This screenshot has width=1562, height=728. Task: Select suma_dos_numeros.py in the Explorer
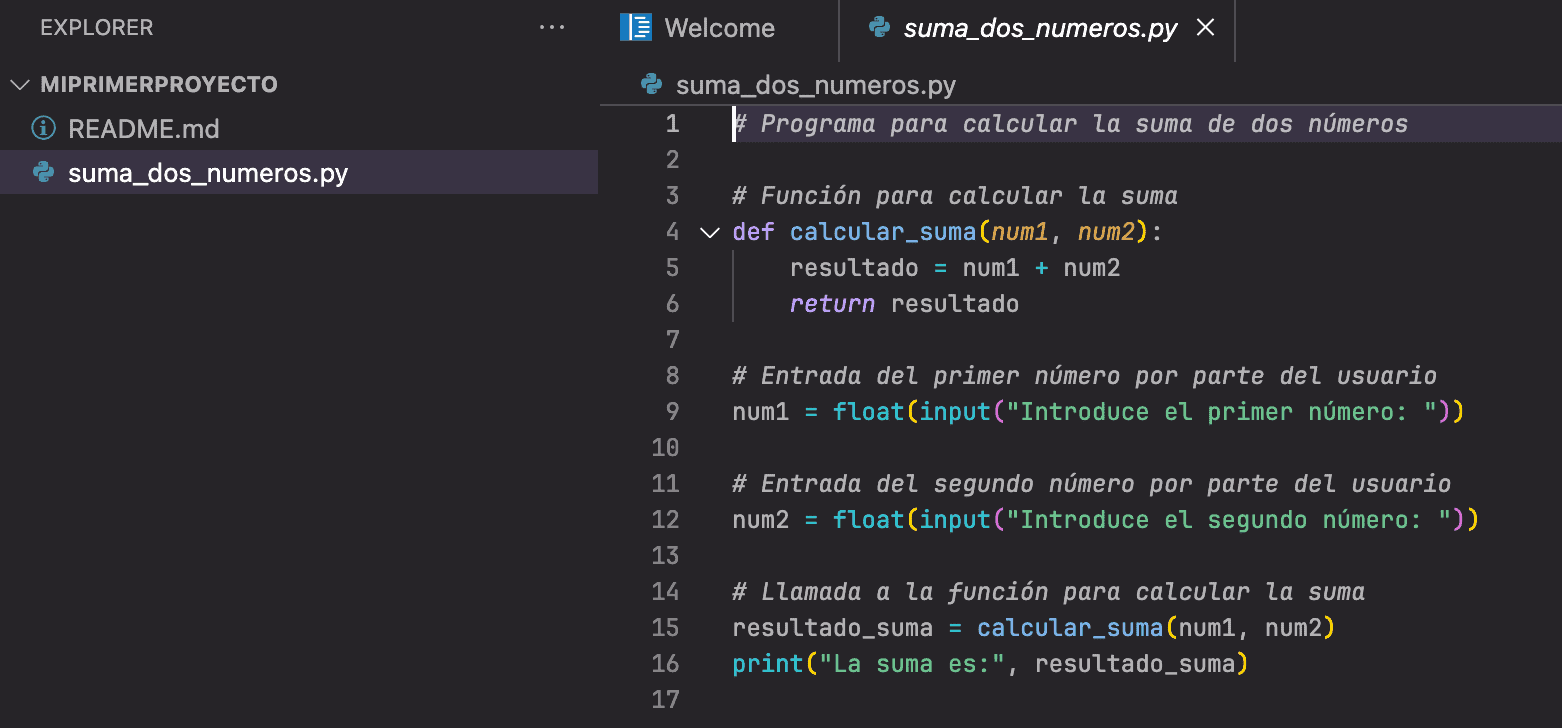208,172
